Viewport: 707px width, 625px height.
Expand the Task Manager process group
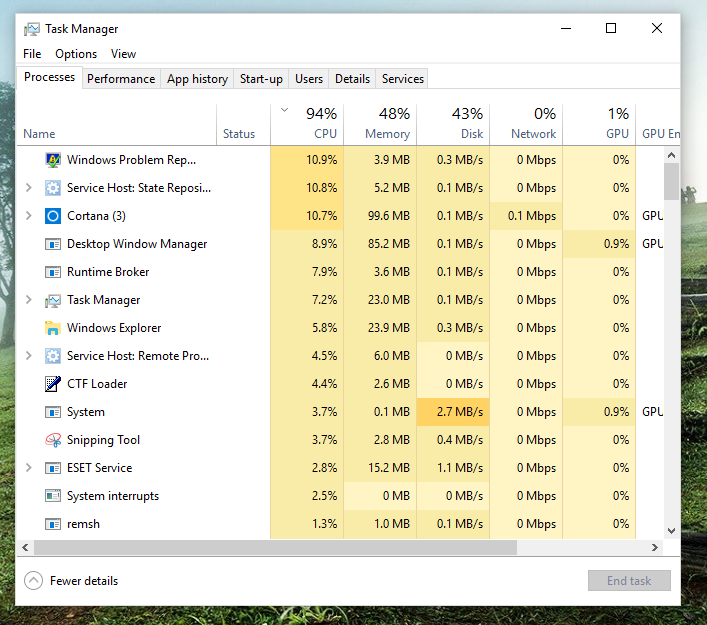tap(29, 299)
